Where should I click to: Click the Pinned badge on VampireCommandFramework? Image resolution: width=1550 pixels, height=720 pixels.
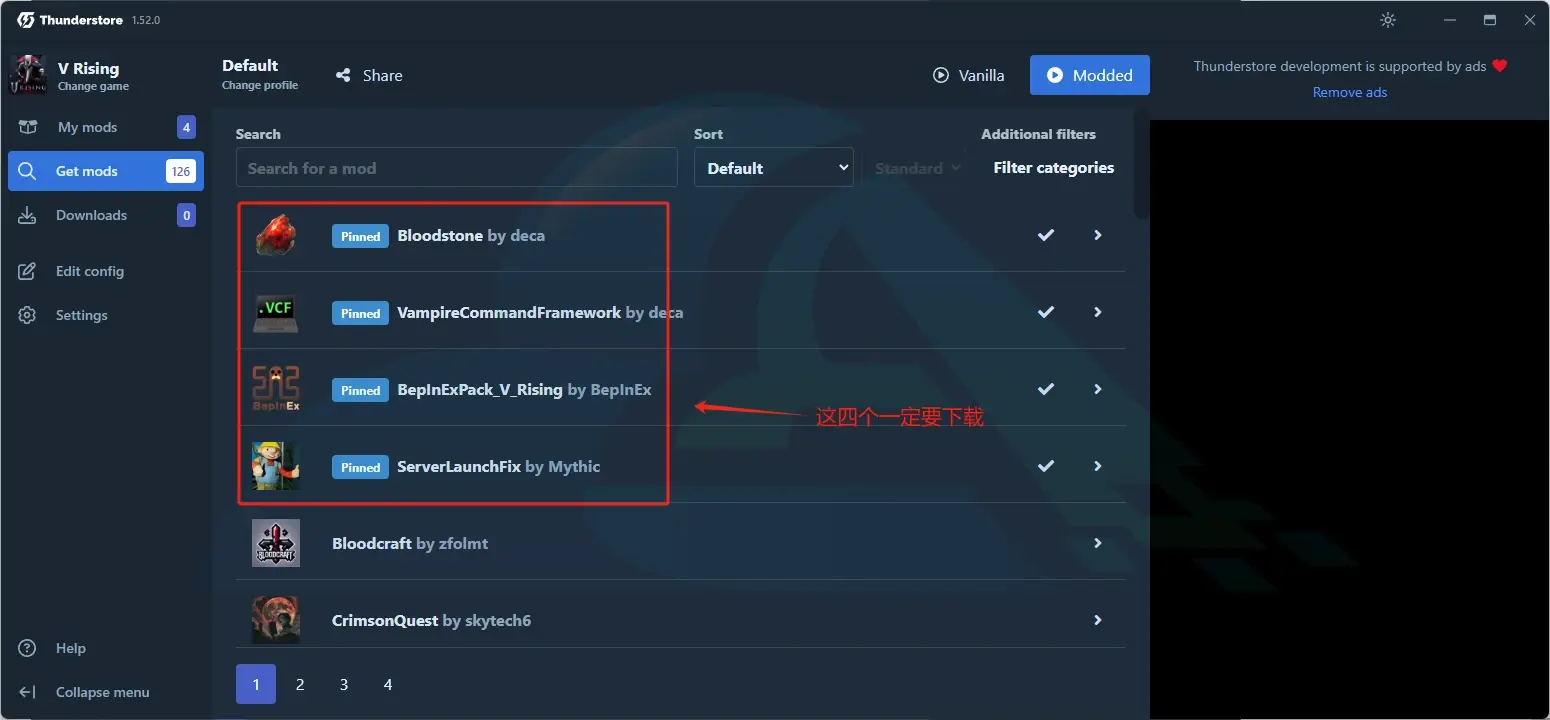(360, 313)
